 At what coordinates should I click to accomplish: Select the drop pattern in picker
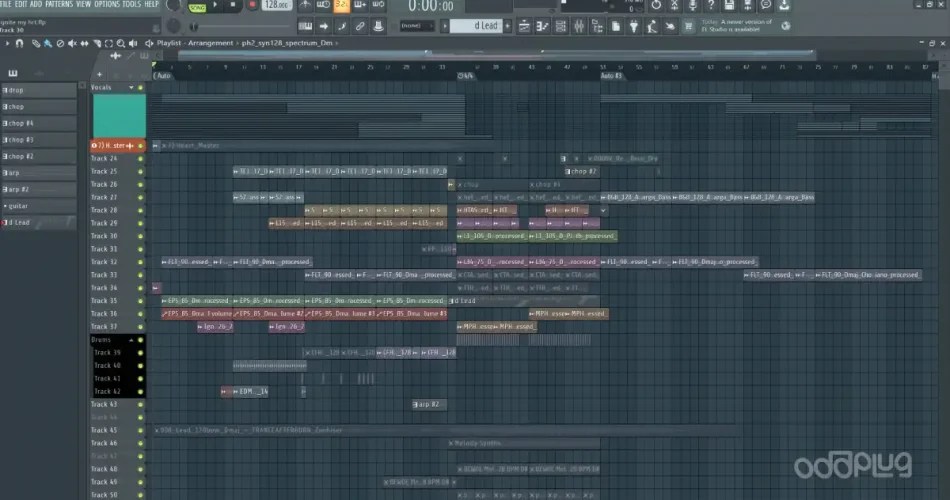[39, 90]
